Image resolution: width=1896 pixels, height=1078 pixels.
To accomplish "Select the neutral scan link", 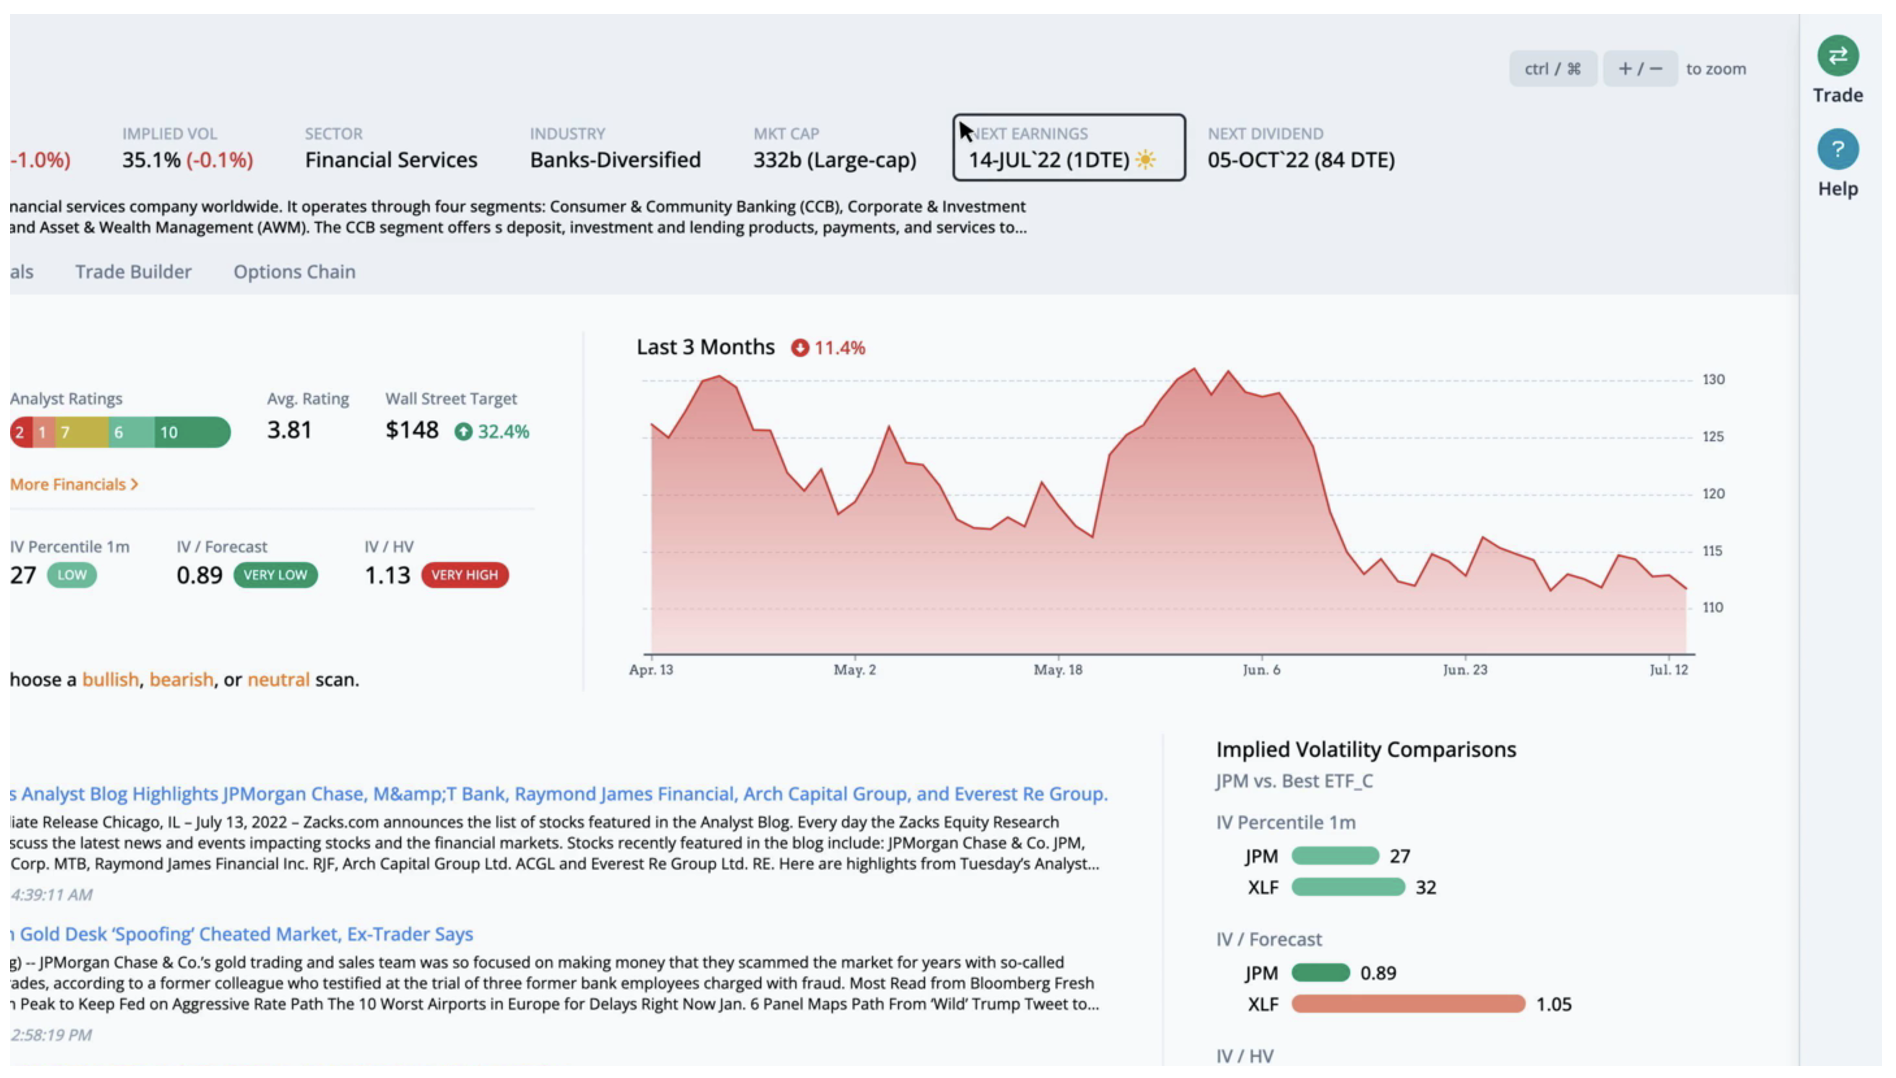I will [x=278, y=680].
